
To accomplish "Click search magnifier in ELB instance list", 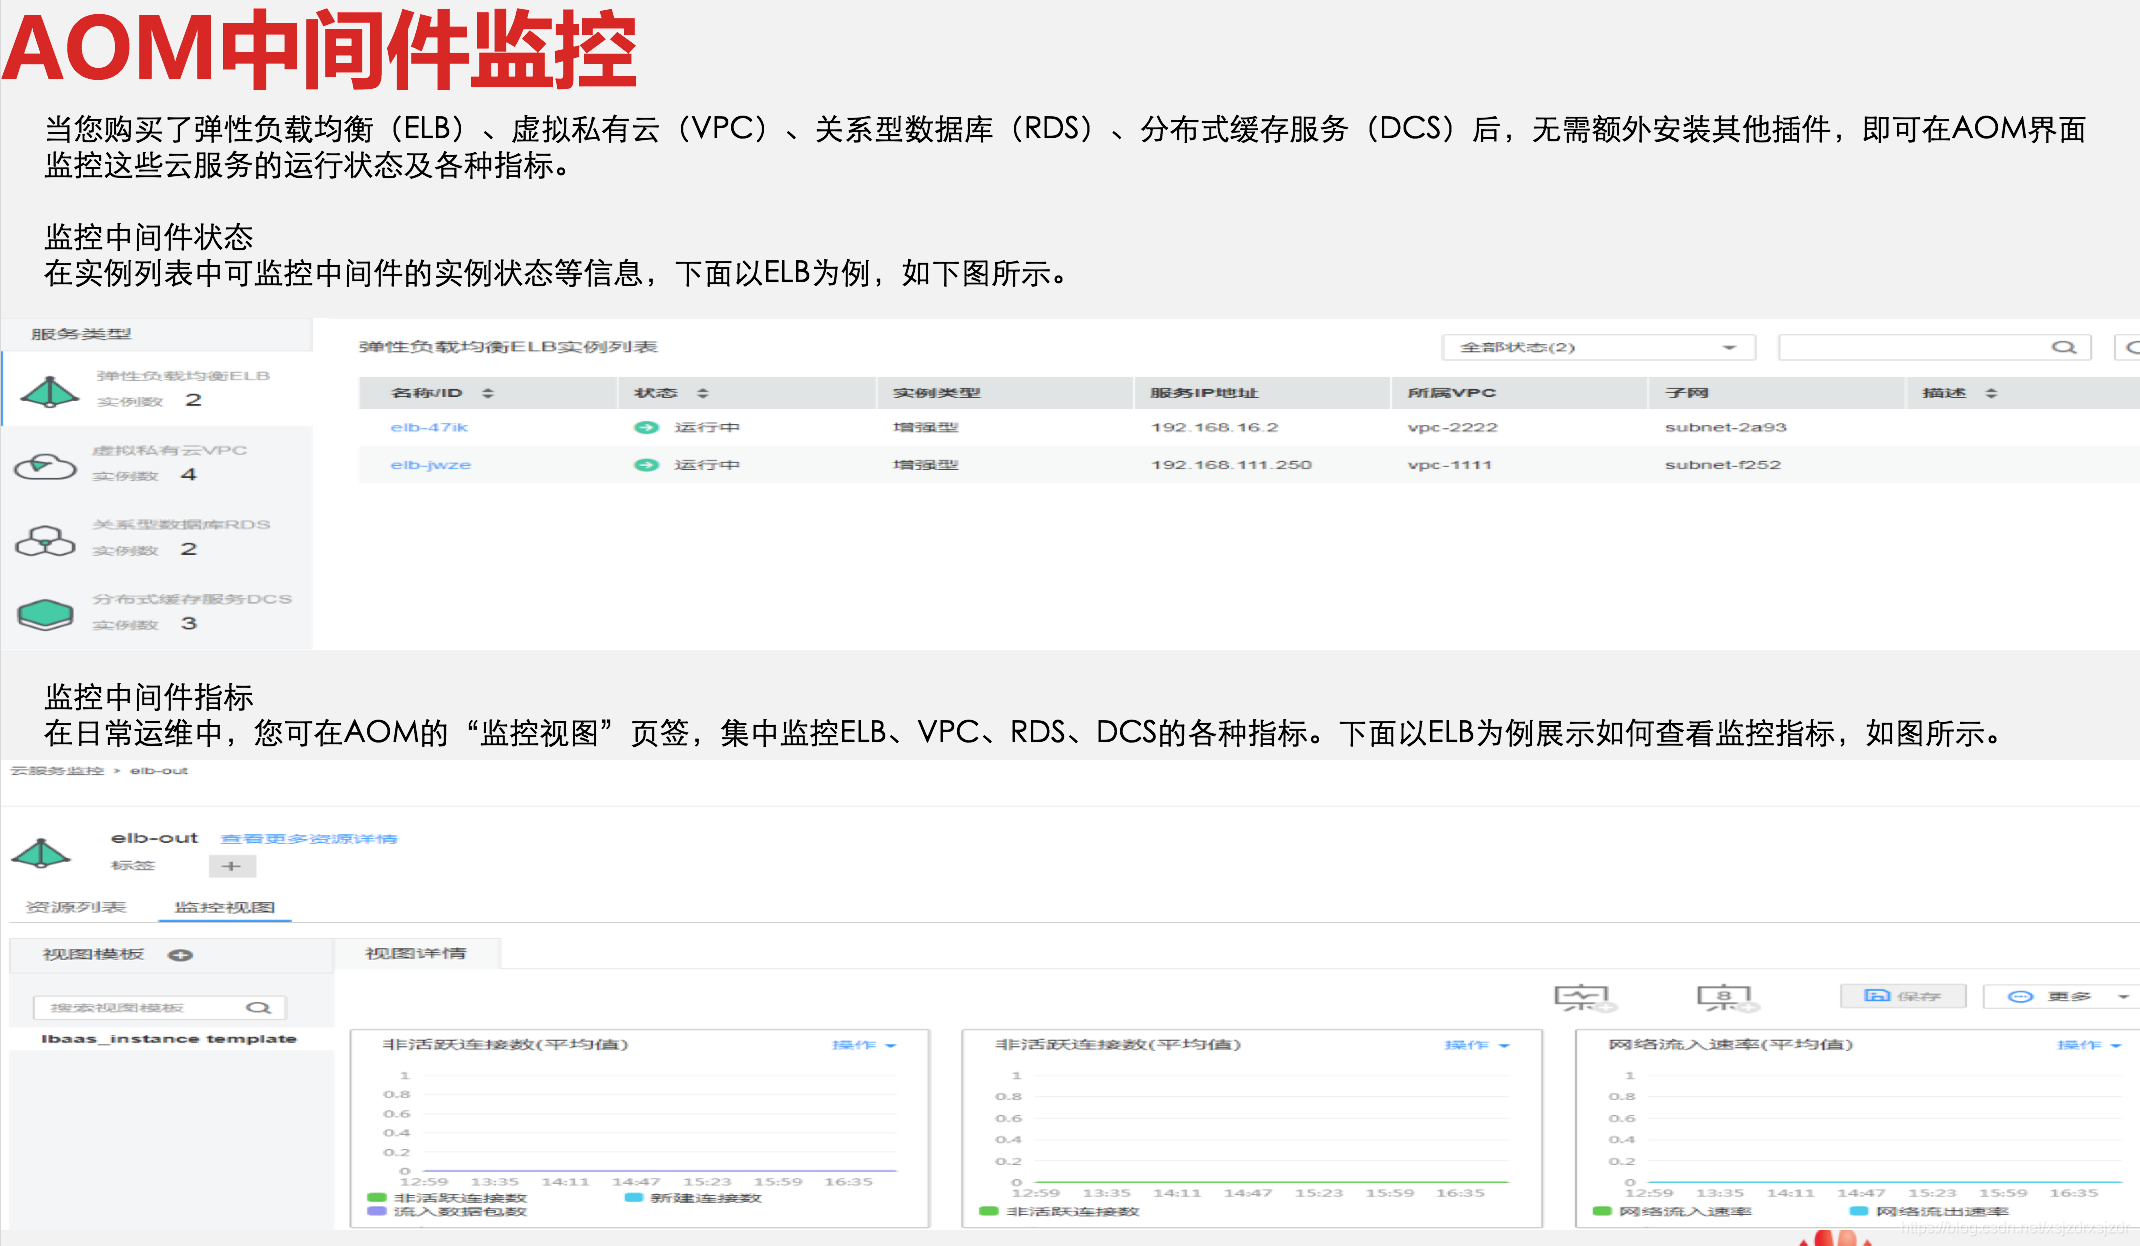I will click(x=2063, y=347).
